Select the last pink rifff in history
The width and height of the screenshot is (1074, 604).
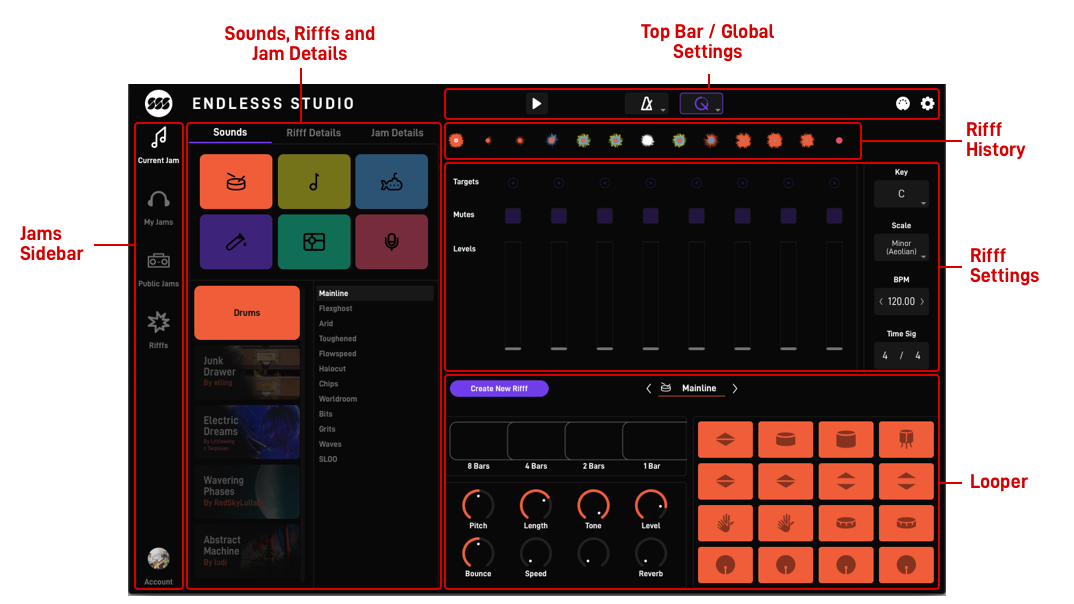pos(839,140)
